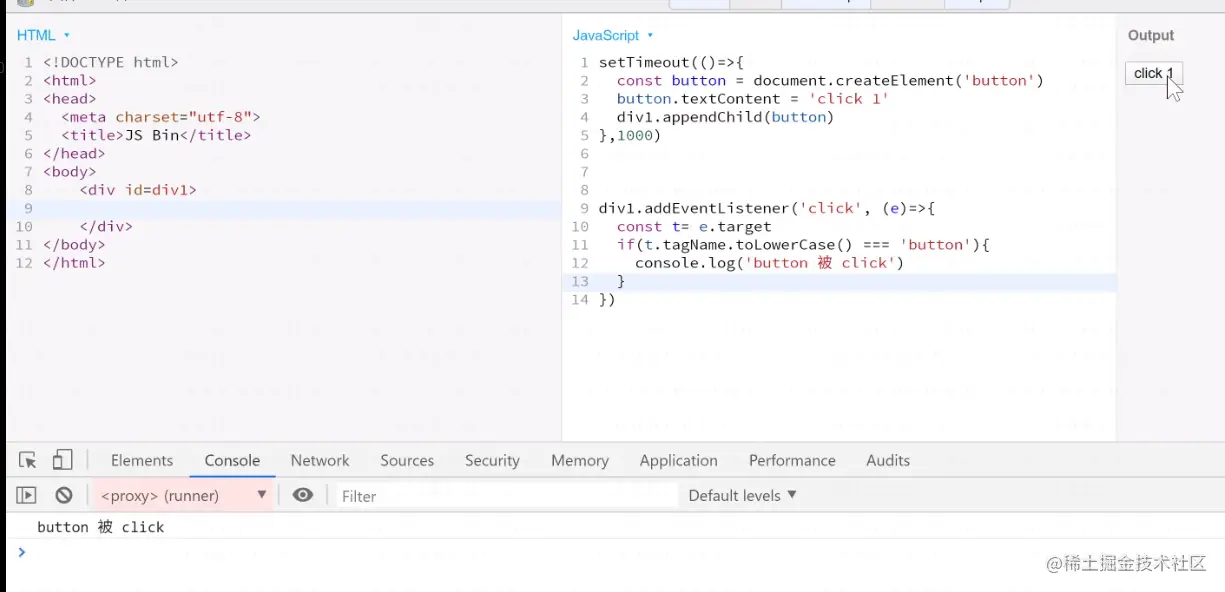Expand the JavaScript panel dropdown
1225x592 pixels.
[612, 35]
